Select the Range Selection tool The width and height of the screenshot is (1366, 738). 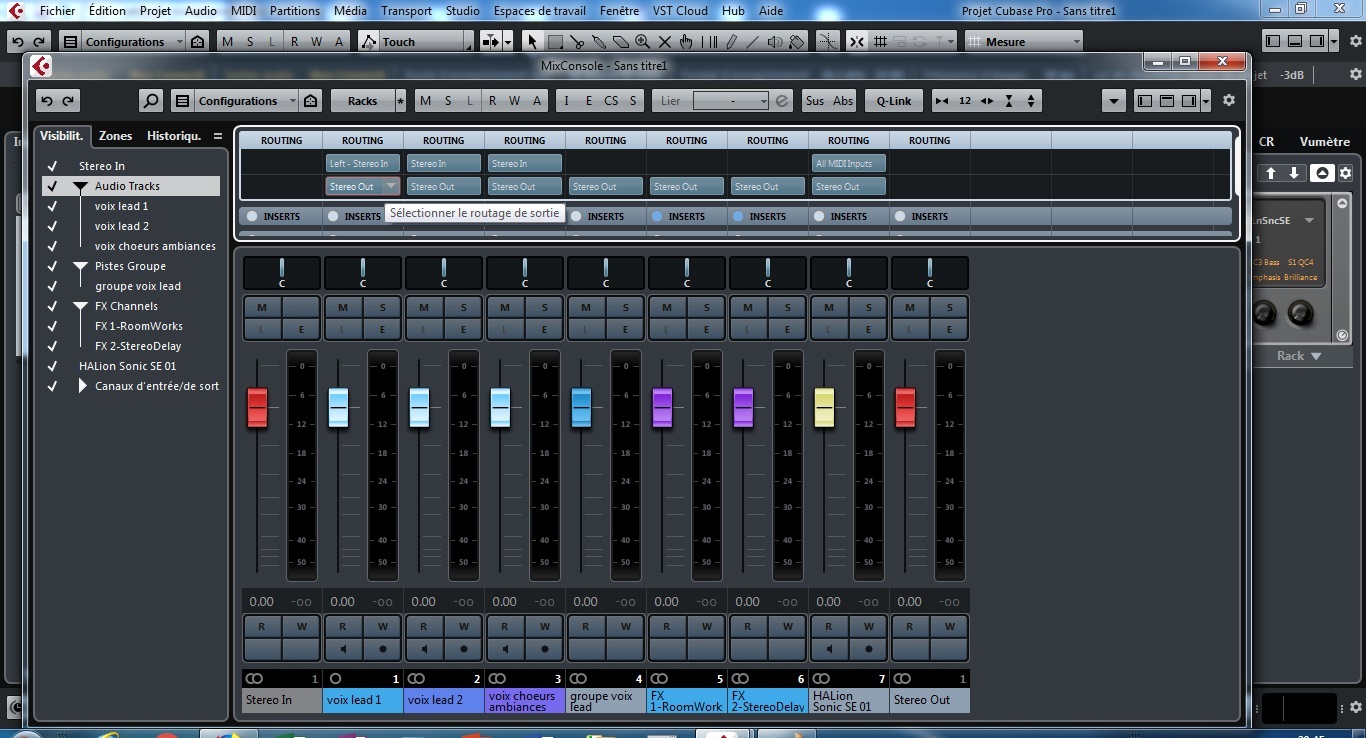[x=555, y=42]
